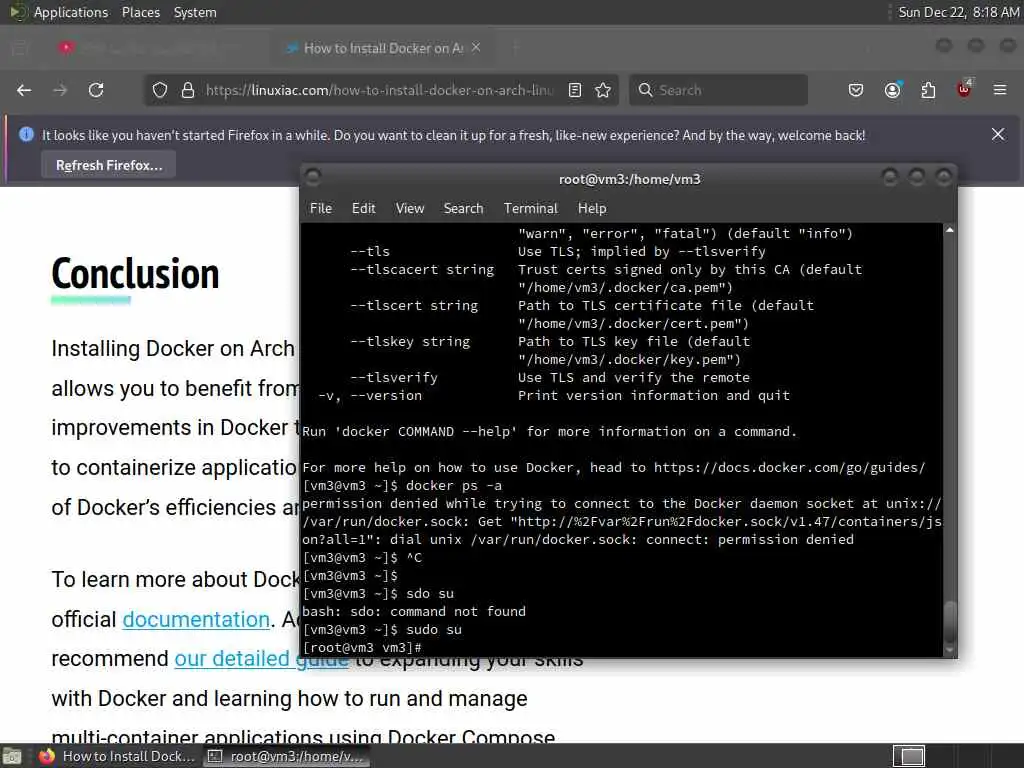Open the Applications menu in top panel
Image resolution: width=1024 pixels, height=768 pixels.
[71, 12]
